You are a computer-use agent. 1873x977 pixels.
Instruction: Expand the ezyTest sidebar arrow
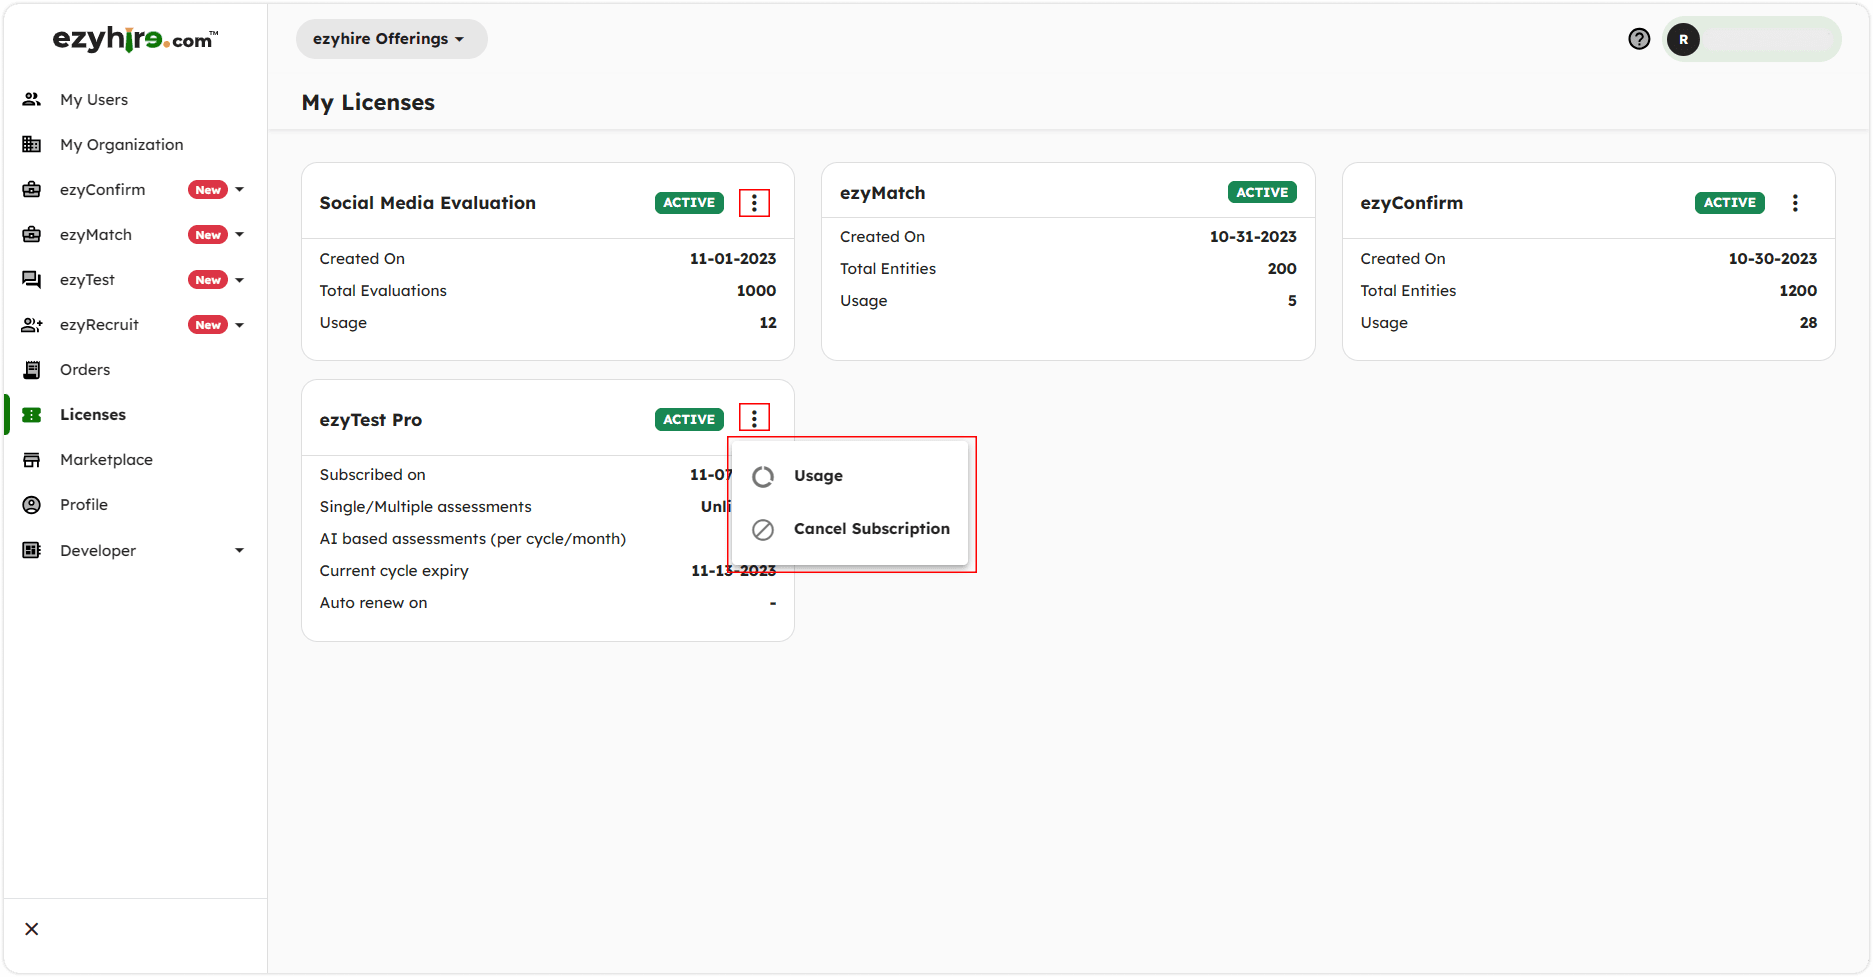coord(239,280)
